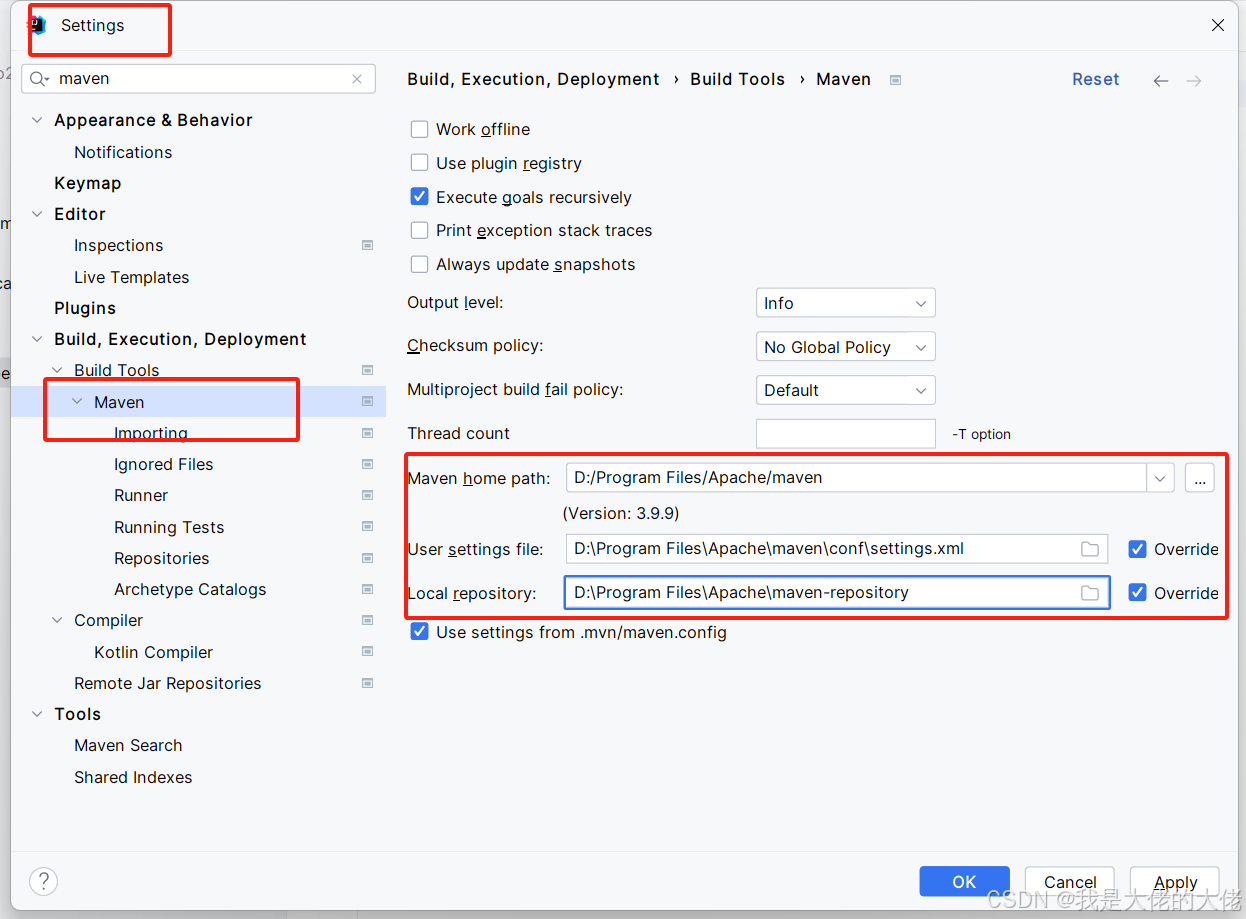Collapse Build, Execution, Deployment section
1246x919 pixels.
[x=37, y=339]
